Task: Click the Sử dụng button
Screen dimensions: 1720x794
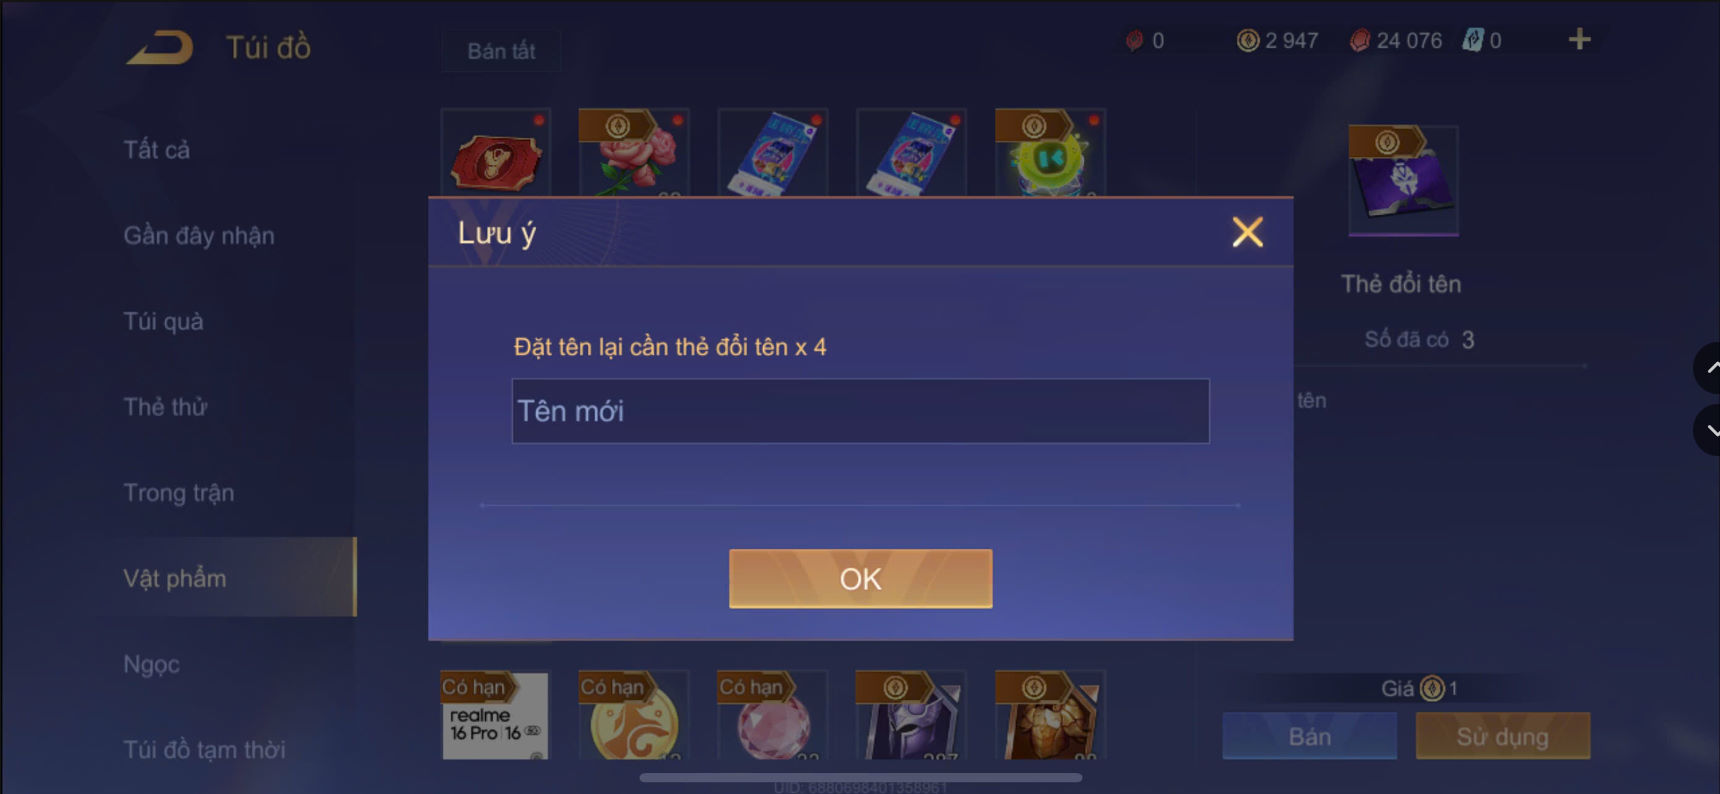Action: (1502, 737)
